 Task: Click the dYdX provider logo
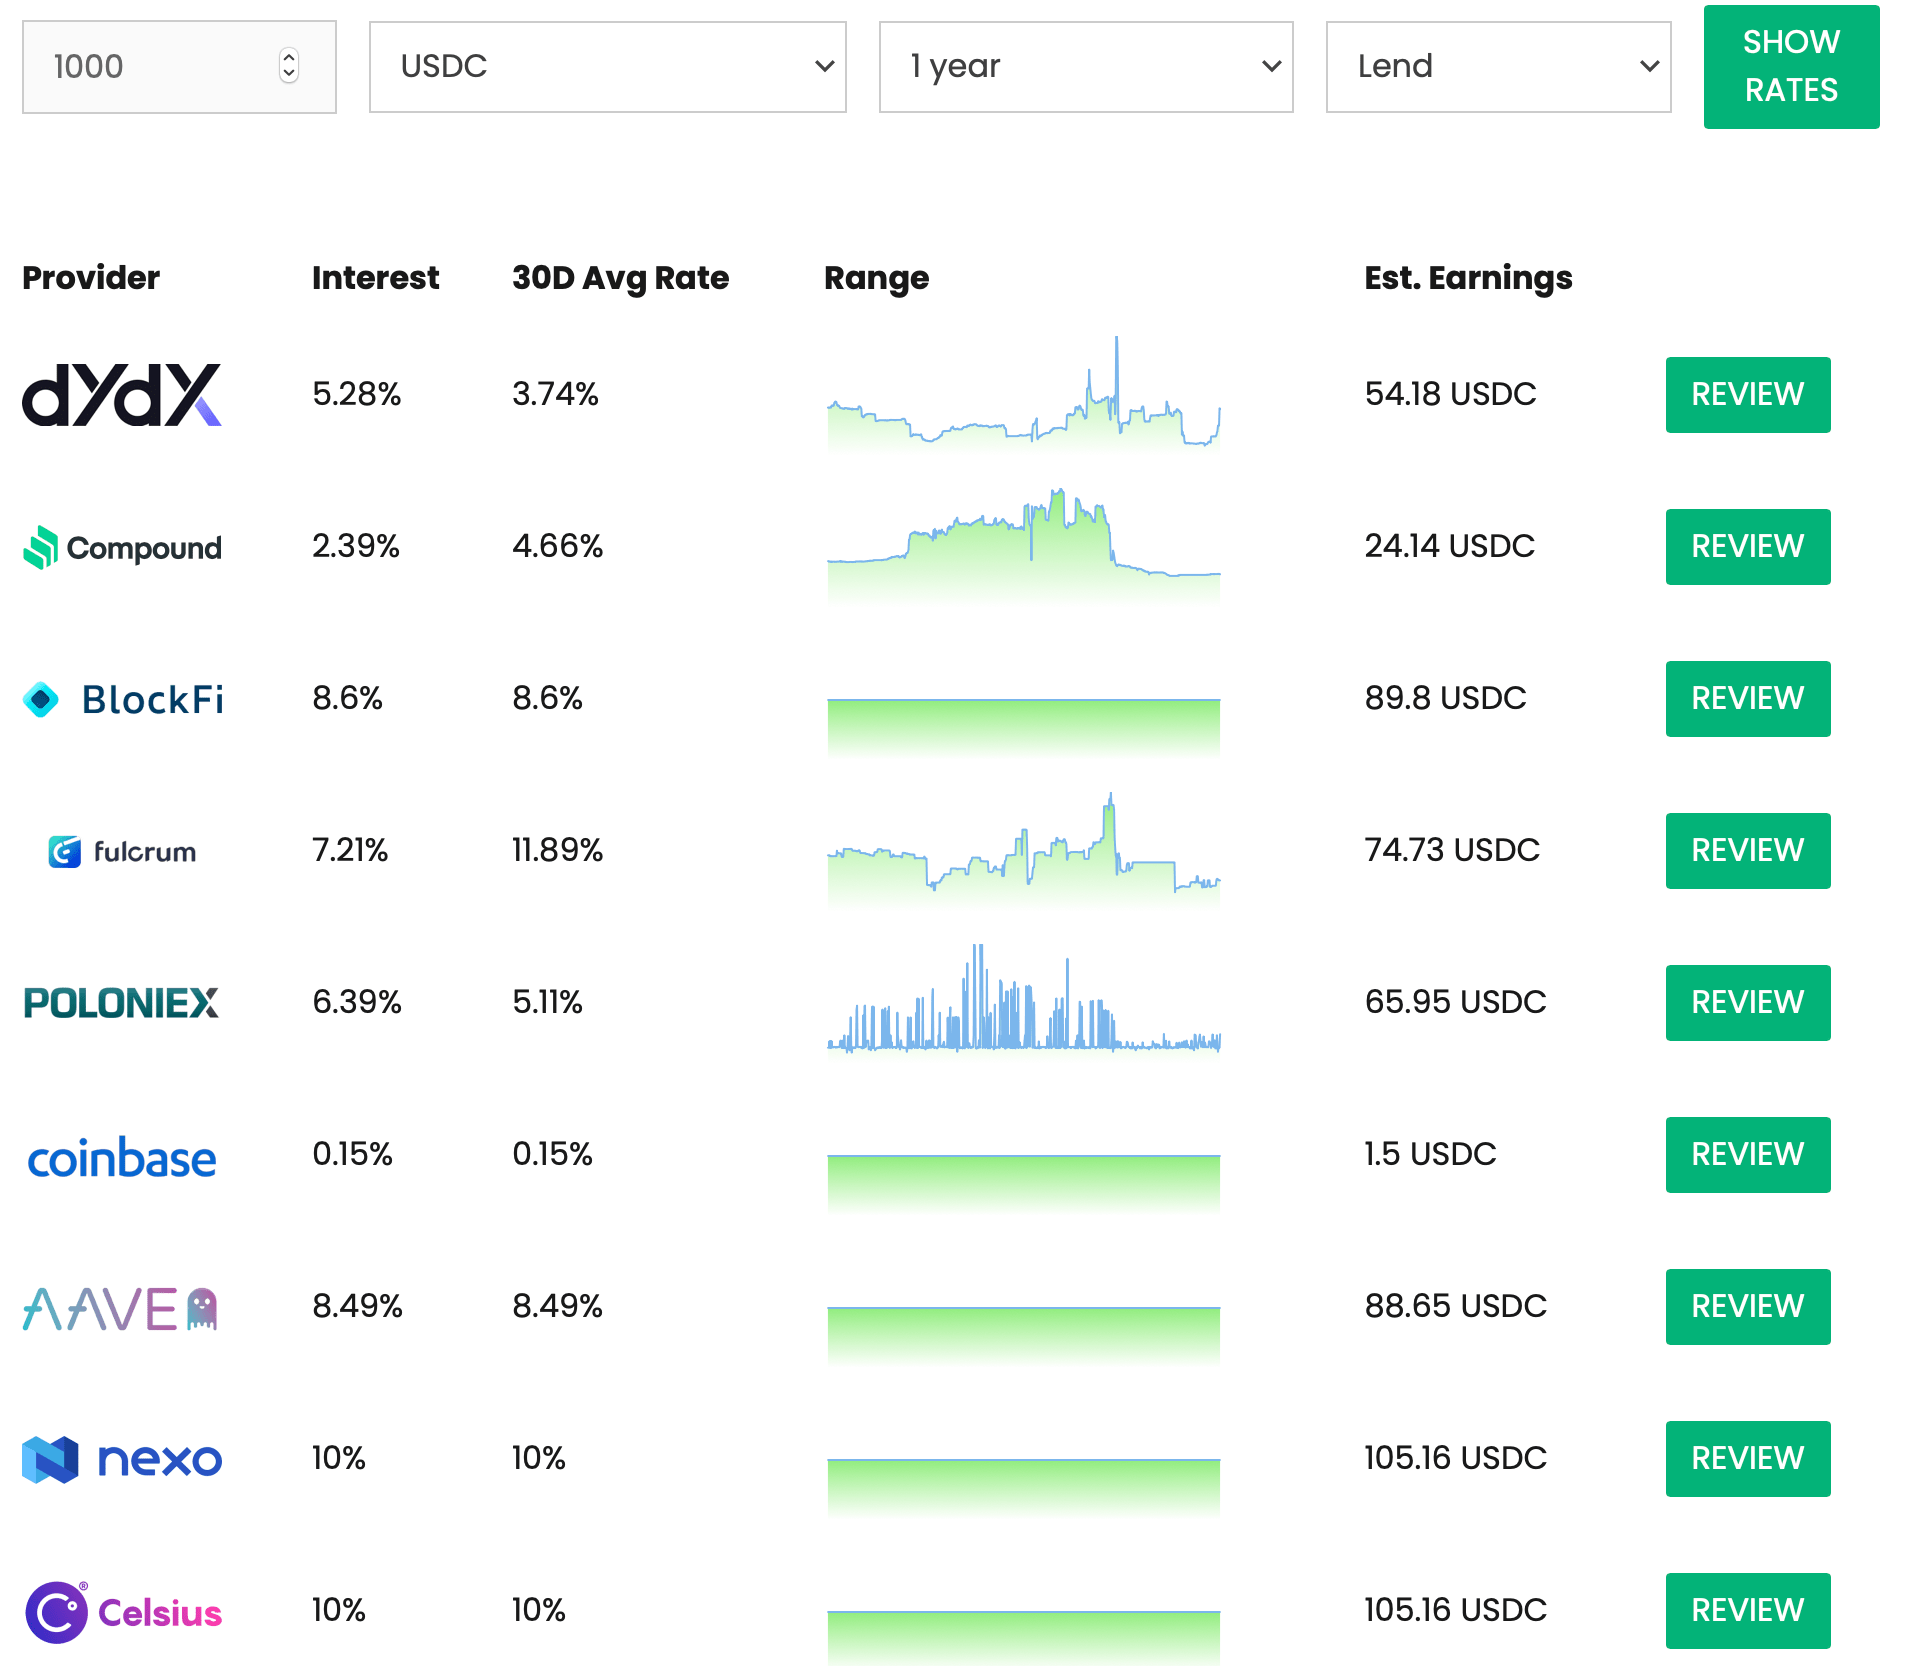click(122, 395)
